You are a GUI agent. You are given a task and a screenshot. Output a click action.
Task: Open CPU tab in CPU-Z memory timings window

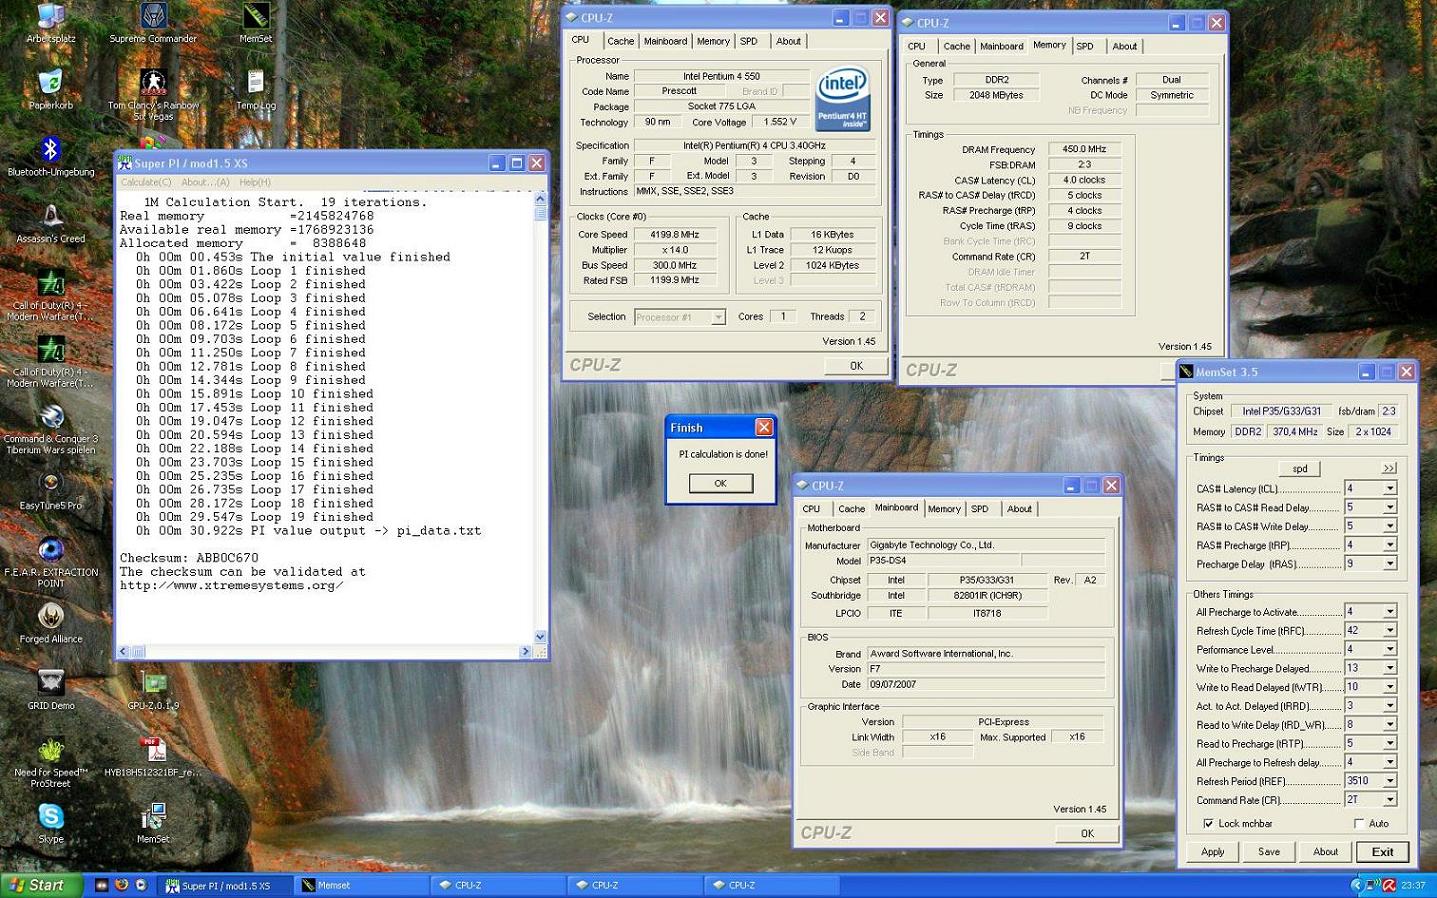[x=916, y=46]
